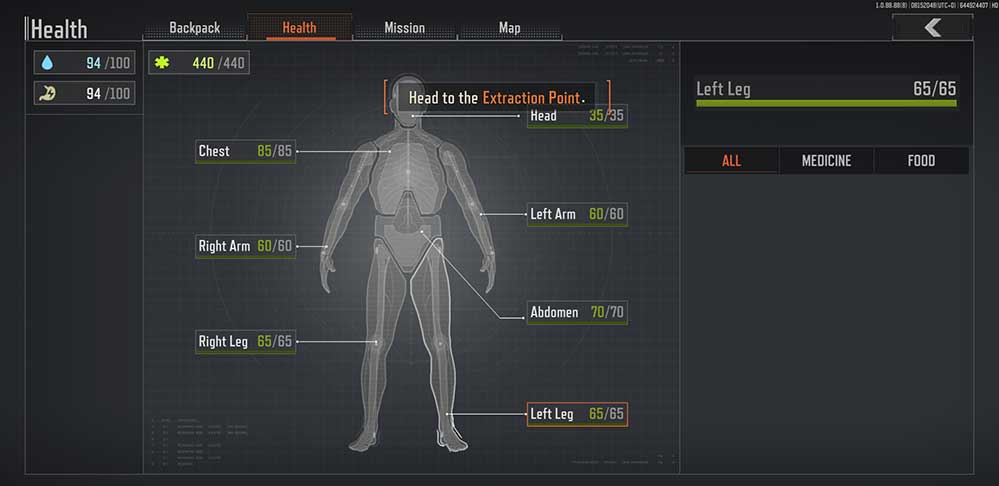Filter items by MEDICINE
This screenshot has height=486, width=999.
[x=826, y=161]
